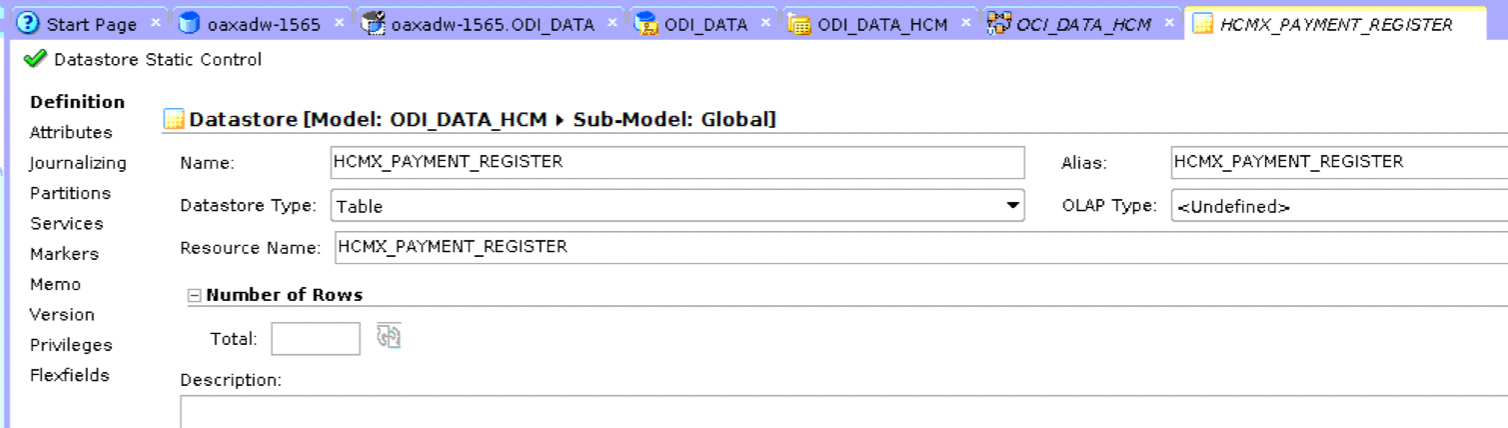Collapse the Number of Rows section

[x=195, y=295]
